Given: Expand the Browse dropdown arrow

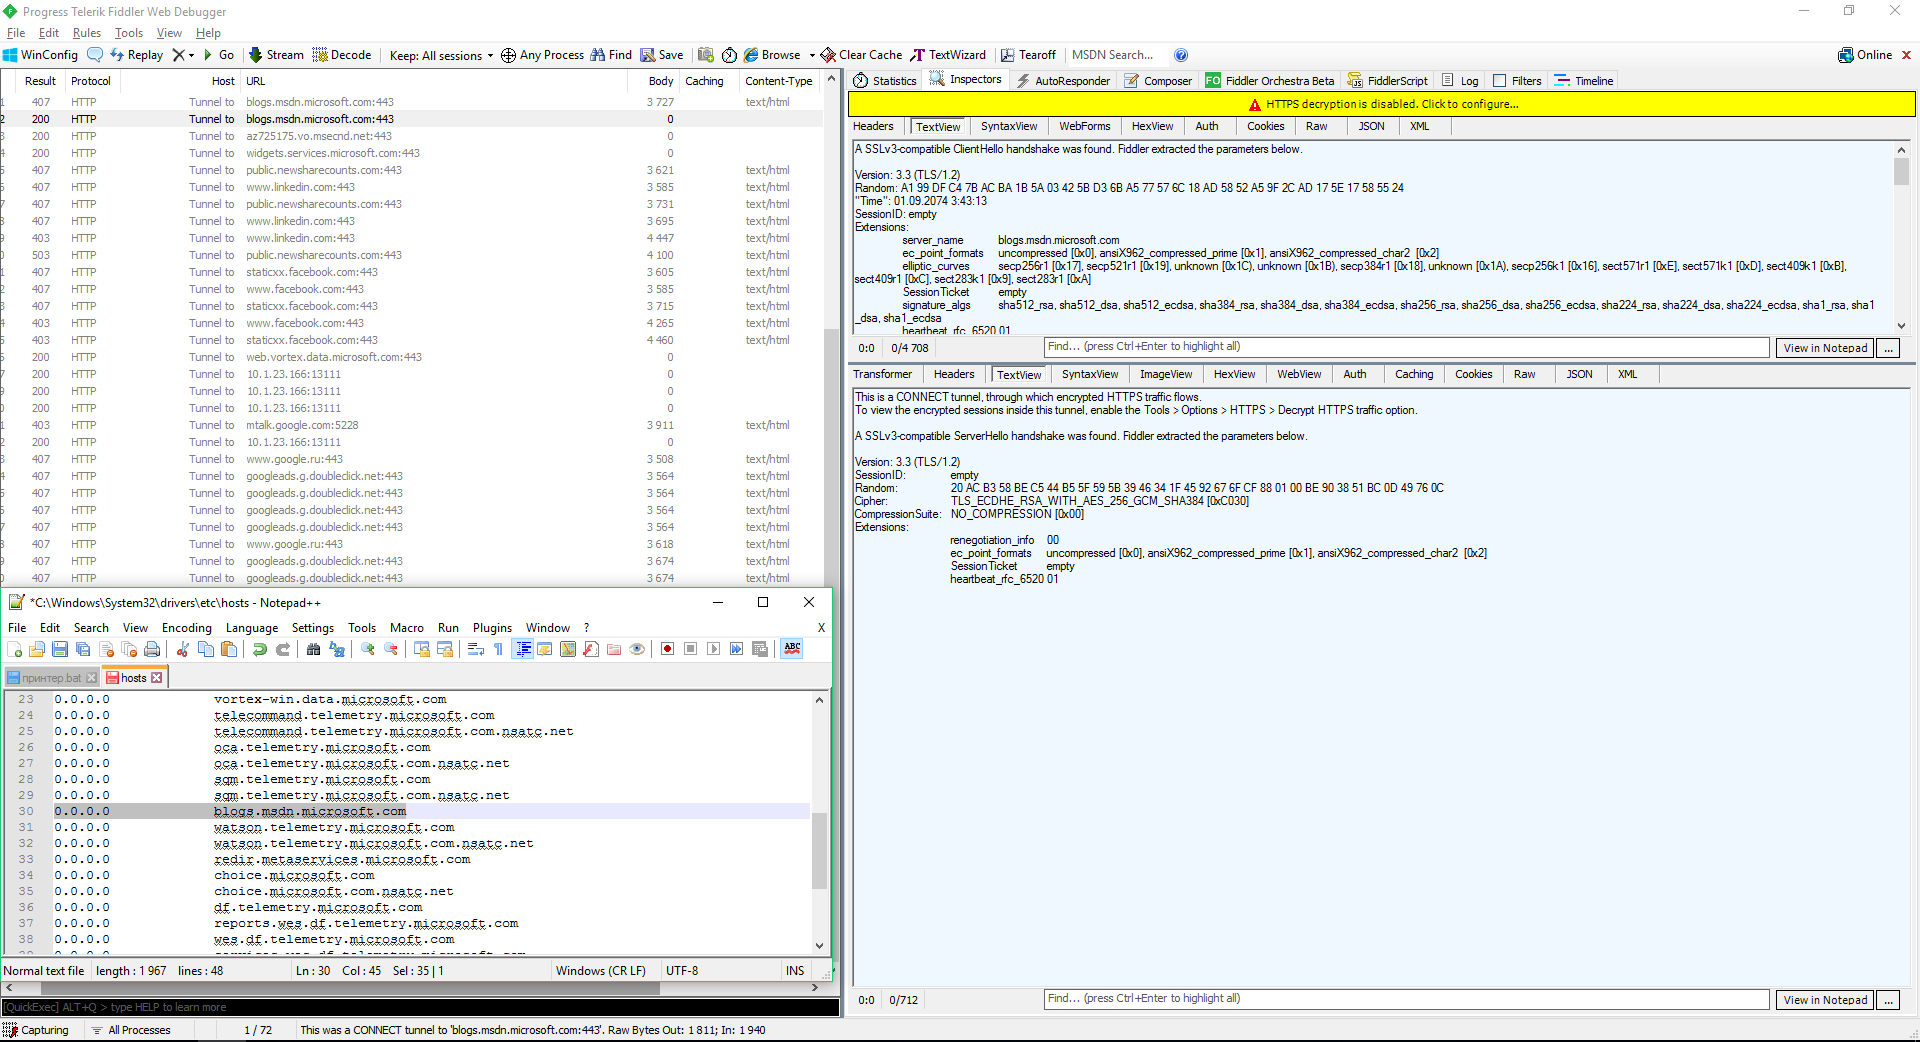Looking at the screenshot, I should coord(812,55).
